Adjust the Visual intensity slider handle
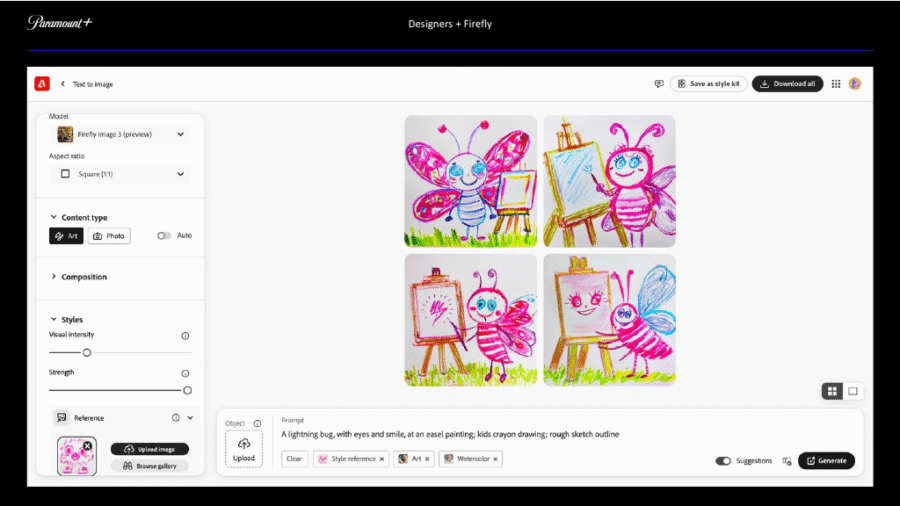900x506 pixels. click(87, 352)
